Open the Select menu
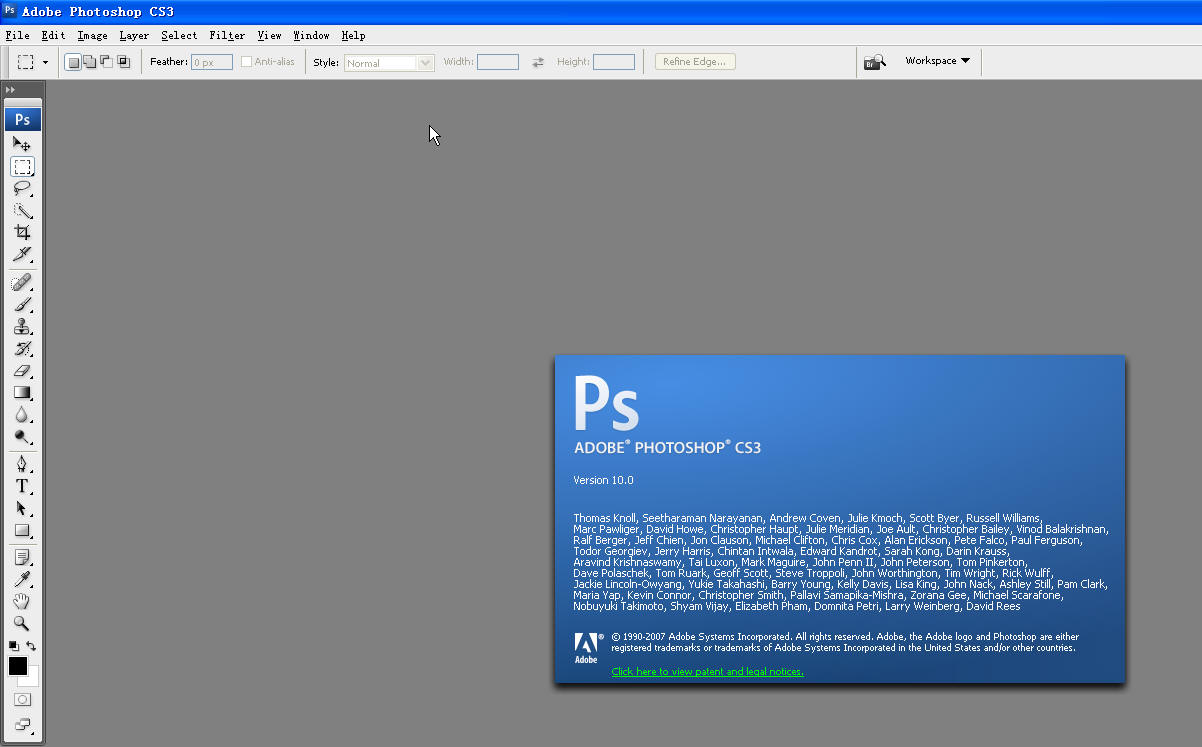1202x747 pixels. click(179, 36)
